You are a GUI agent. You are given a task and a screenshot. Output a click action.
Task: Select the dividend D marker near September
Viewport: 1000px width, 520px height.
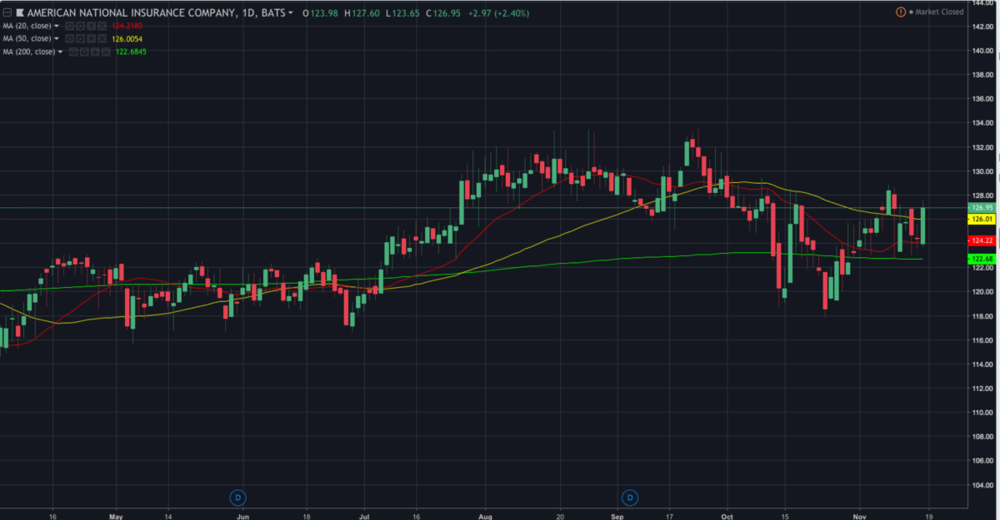pos(630,497)
